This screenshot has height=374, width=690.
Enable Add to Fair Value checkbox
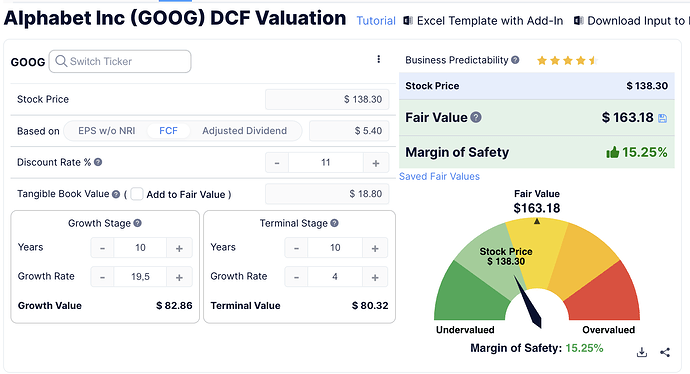point(137,194)
